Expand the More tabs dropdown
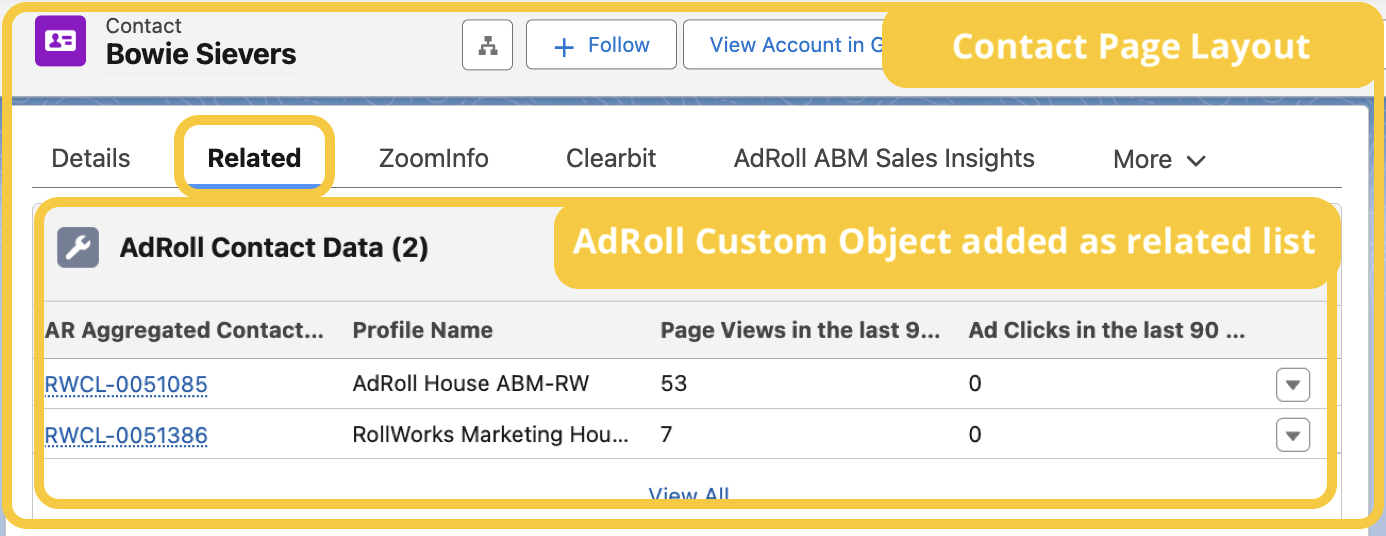Image resolution: width=1386 pixels, height=536 pixels. (1159, 159)
